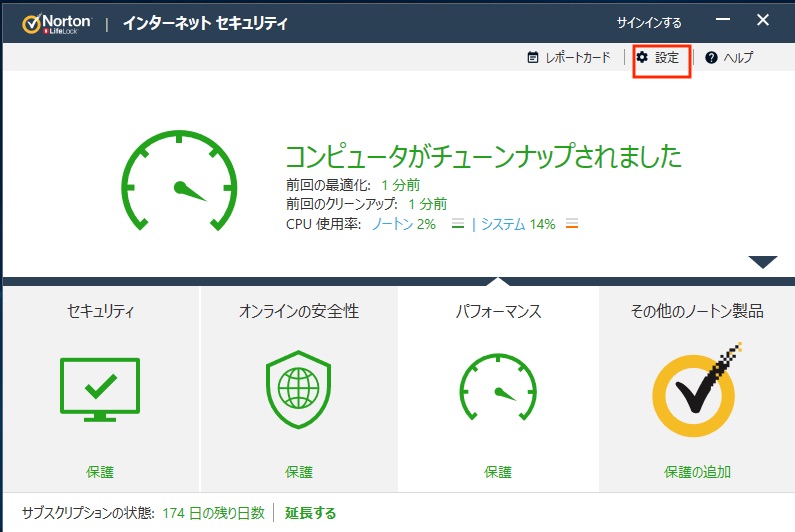Viewport: 795px width, 532px height.
Task: Click the パフォーマンス gauge icon in tile
Action: 498,387
